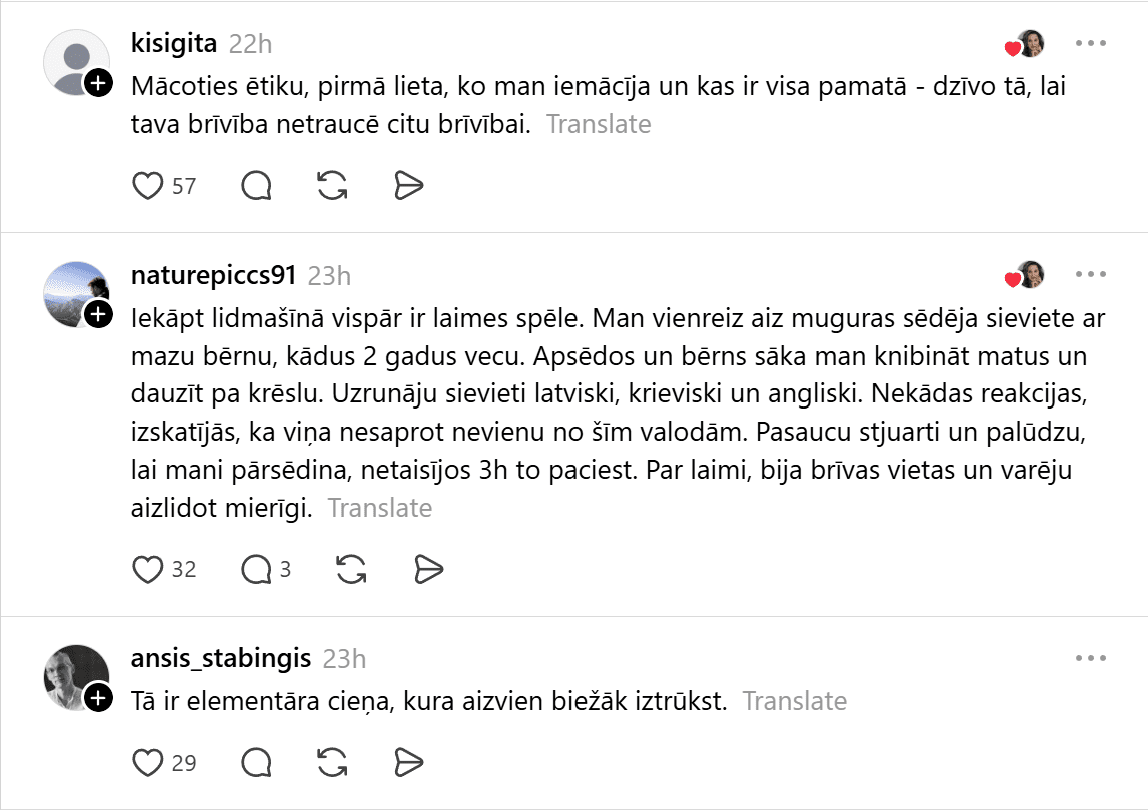Screen dimensions: 1148x810
Task: Translate kisigita's comment
Action: [x=598, y=124]
